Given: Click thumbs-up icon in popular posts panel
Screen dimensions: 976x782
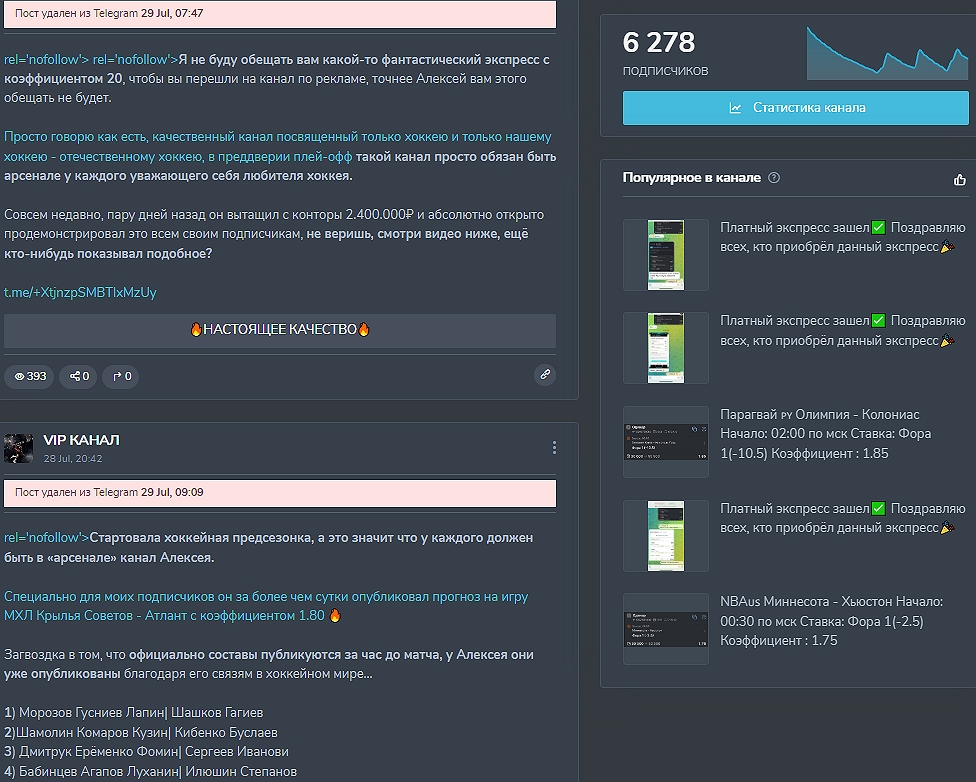Looking at the screenshot, I should pyautogui.click(x=960, y=180).
